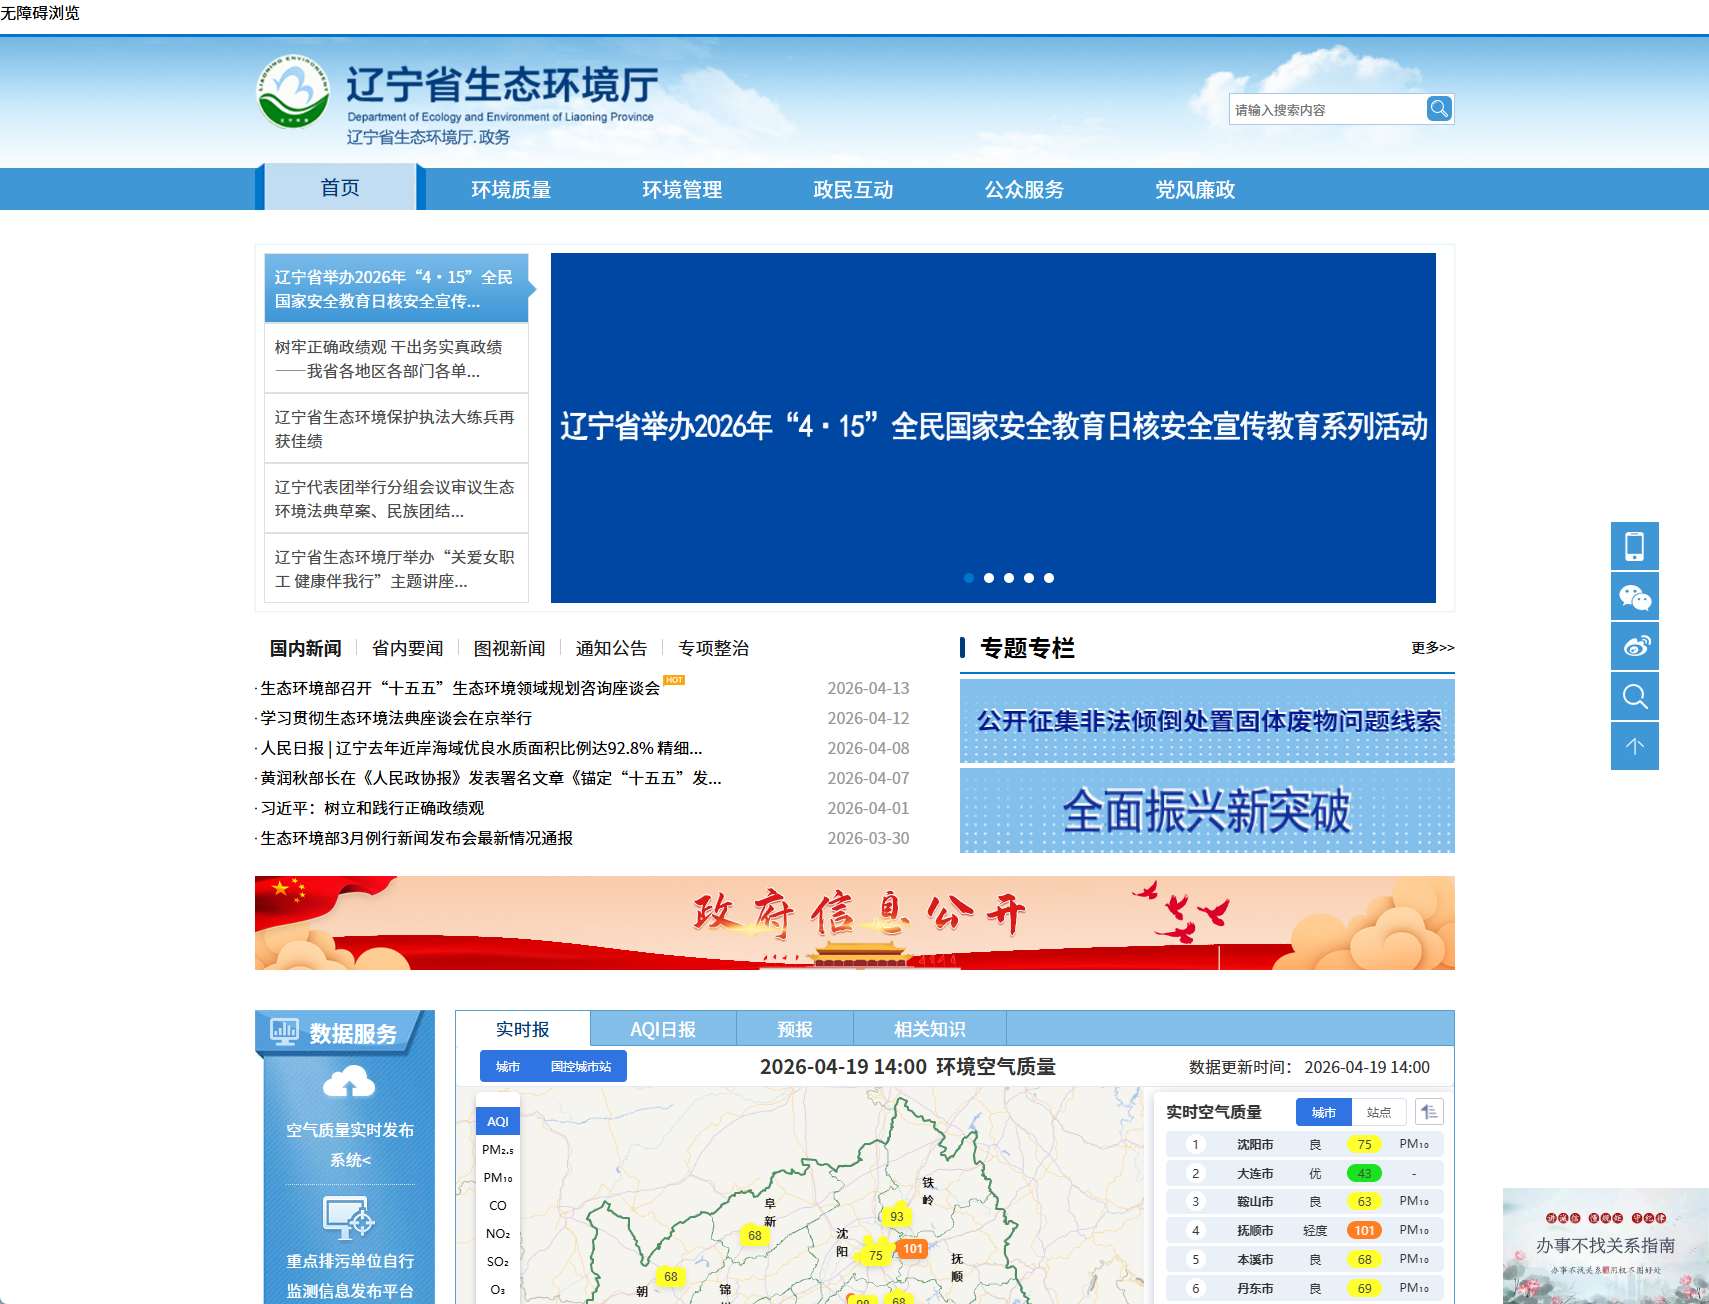Click the Weibo sharing icon
Image resolution: width=1709 pixels, height=1304 pixels.
point(1634,646)
